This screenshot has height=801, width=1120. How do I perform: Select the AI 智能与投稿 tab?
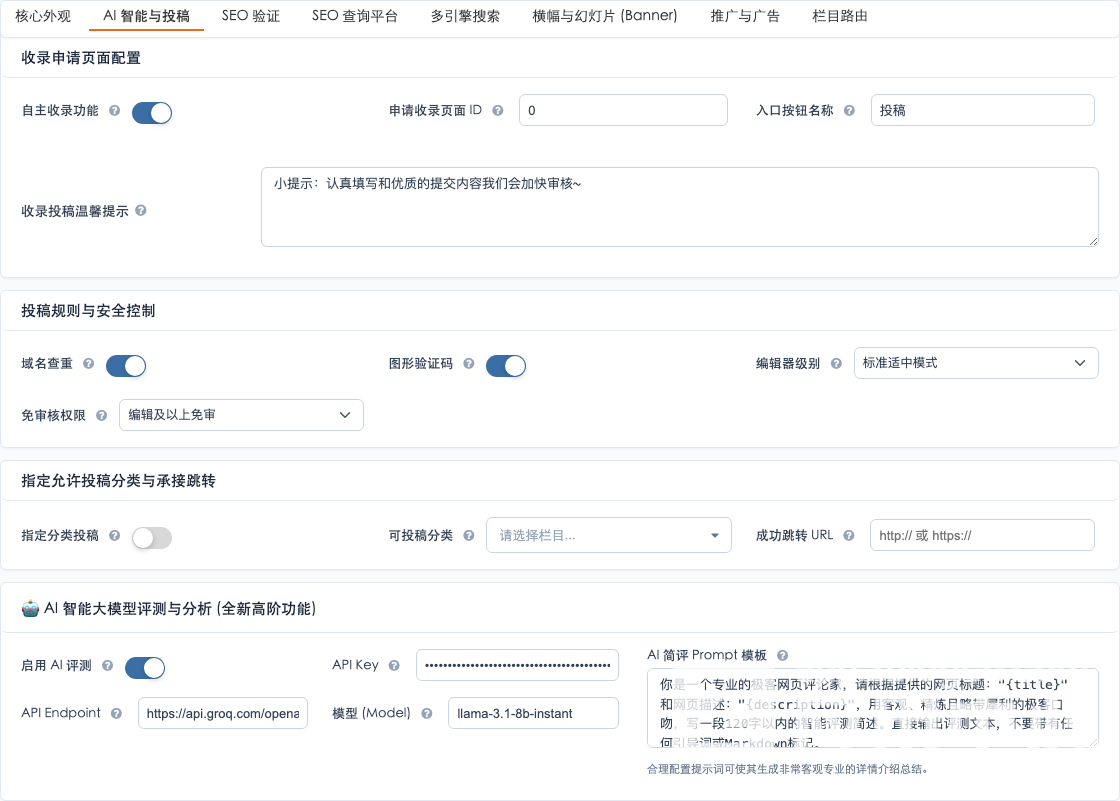(146, 16)
